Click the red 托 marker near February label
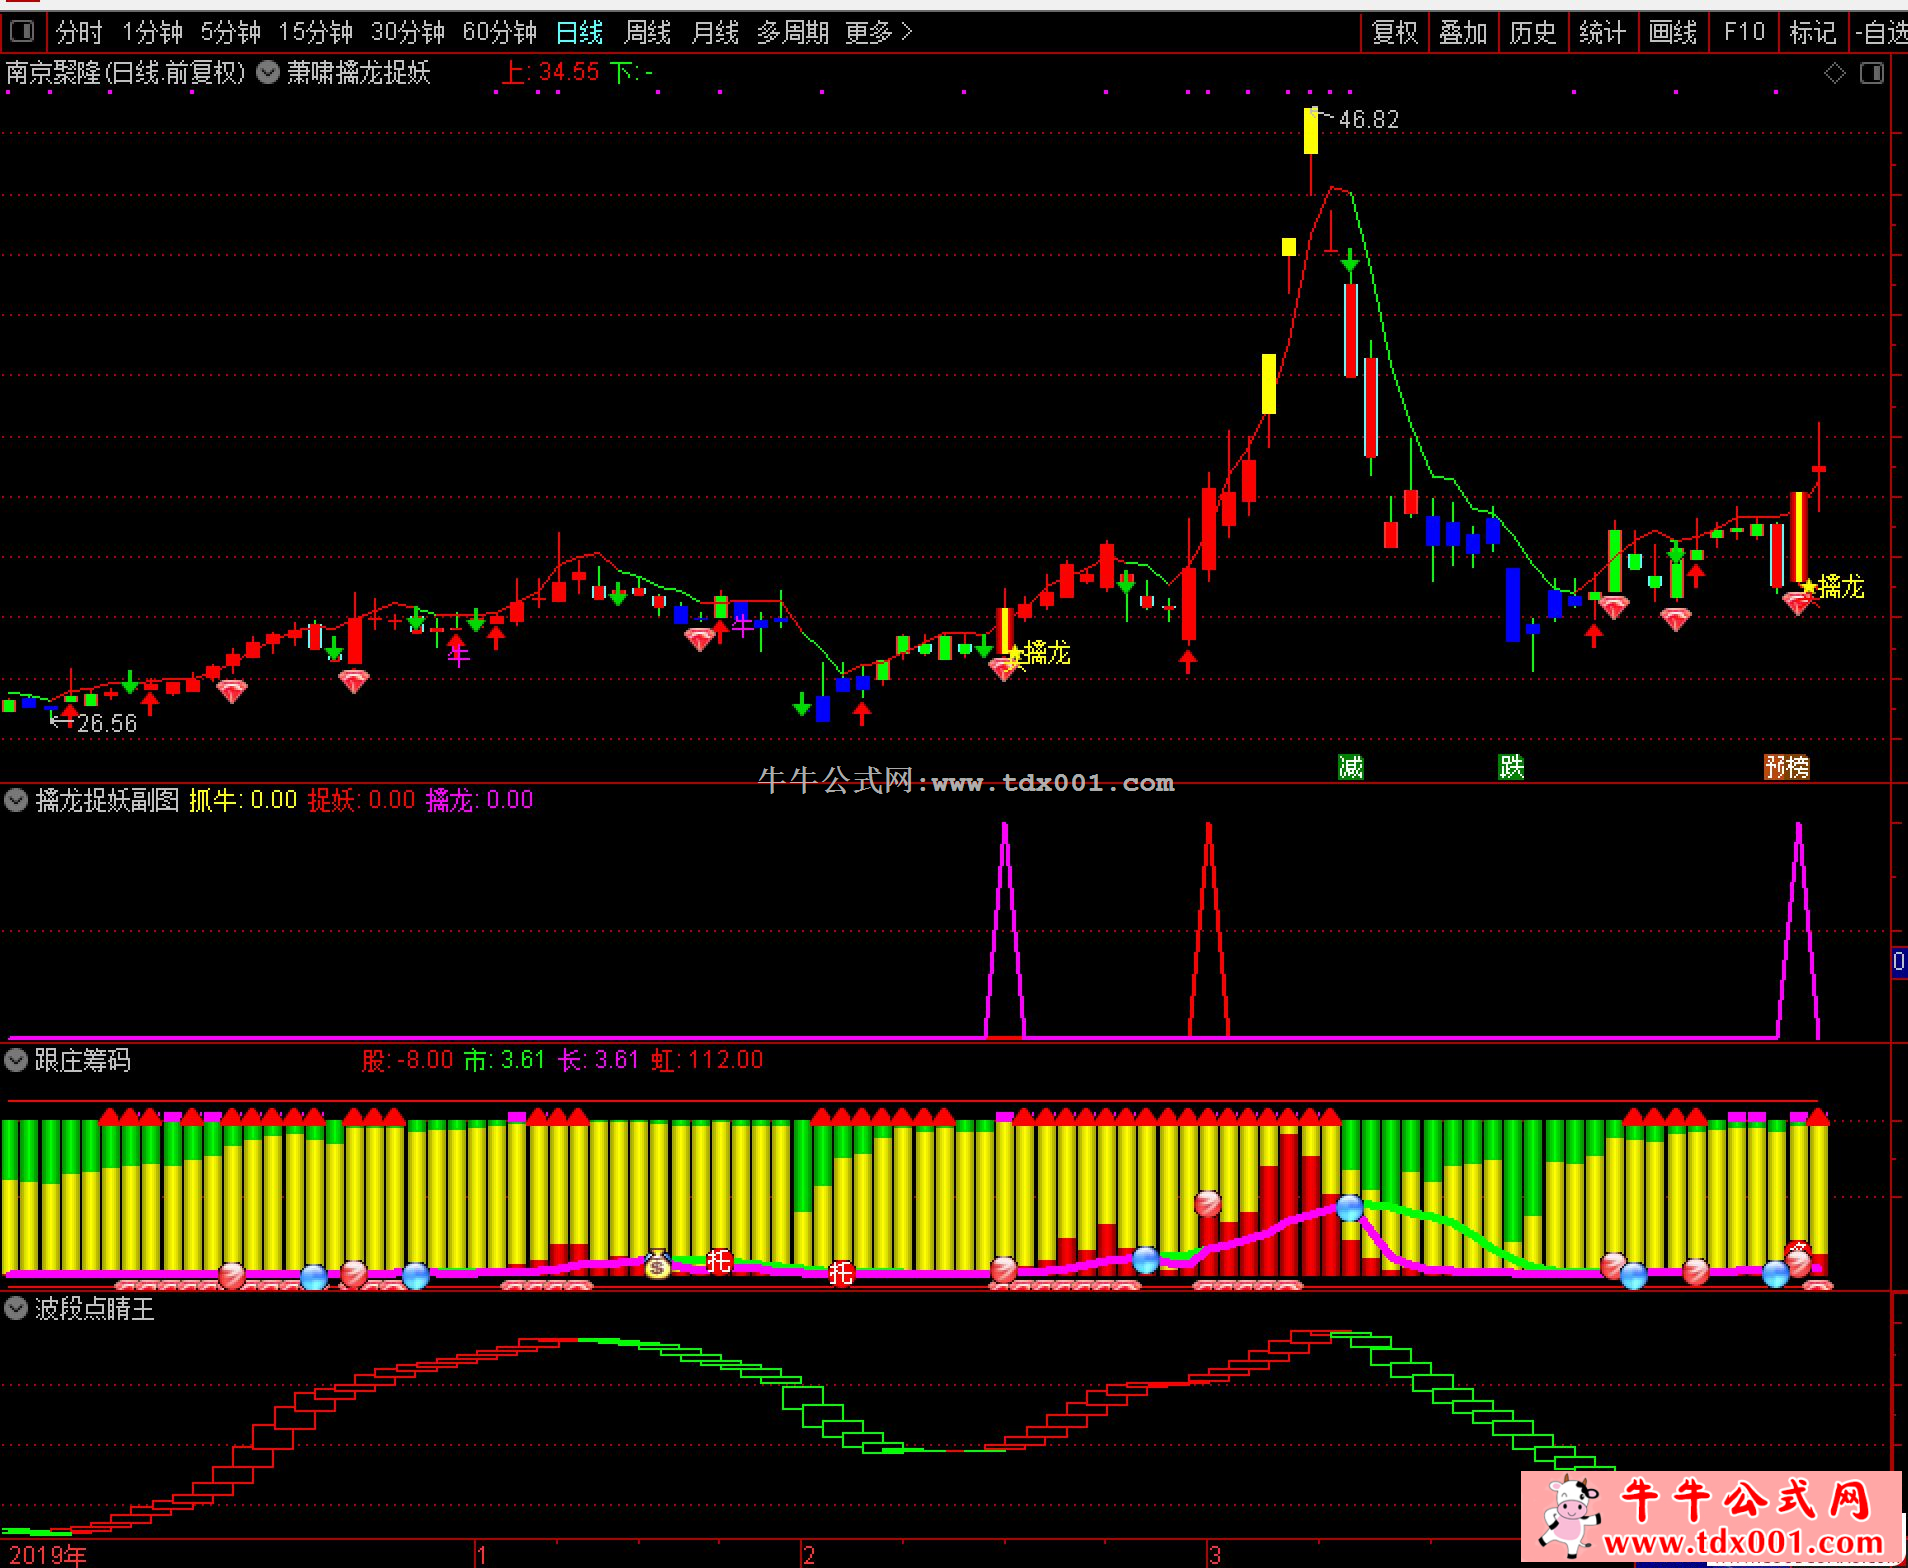Image resolution: width=1908 pixels, height=1568 pixels. [841, 1272]
